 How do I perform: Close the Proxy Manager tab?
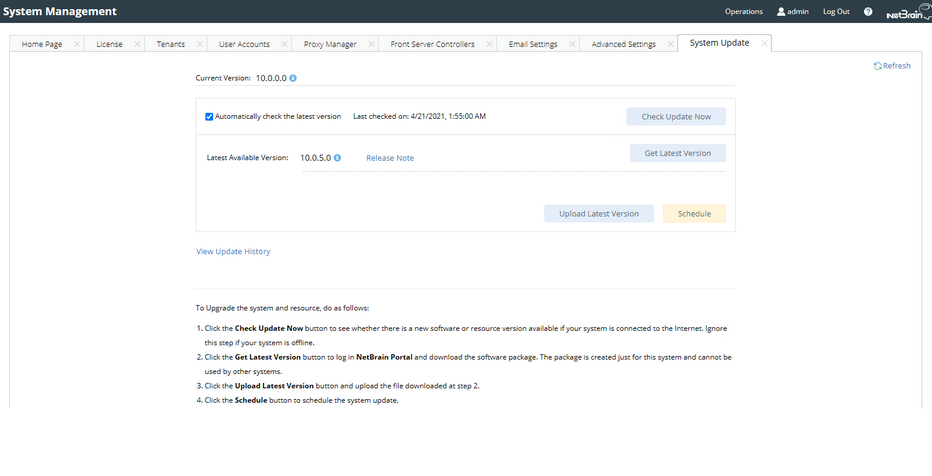pos(371,44)
